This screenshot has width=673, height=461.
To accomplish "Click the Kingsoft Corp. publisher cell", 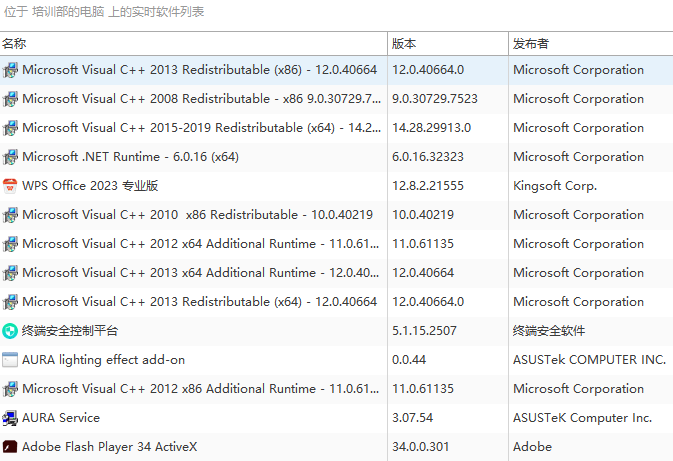I will click(x=555, y=186).
